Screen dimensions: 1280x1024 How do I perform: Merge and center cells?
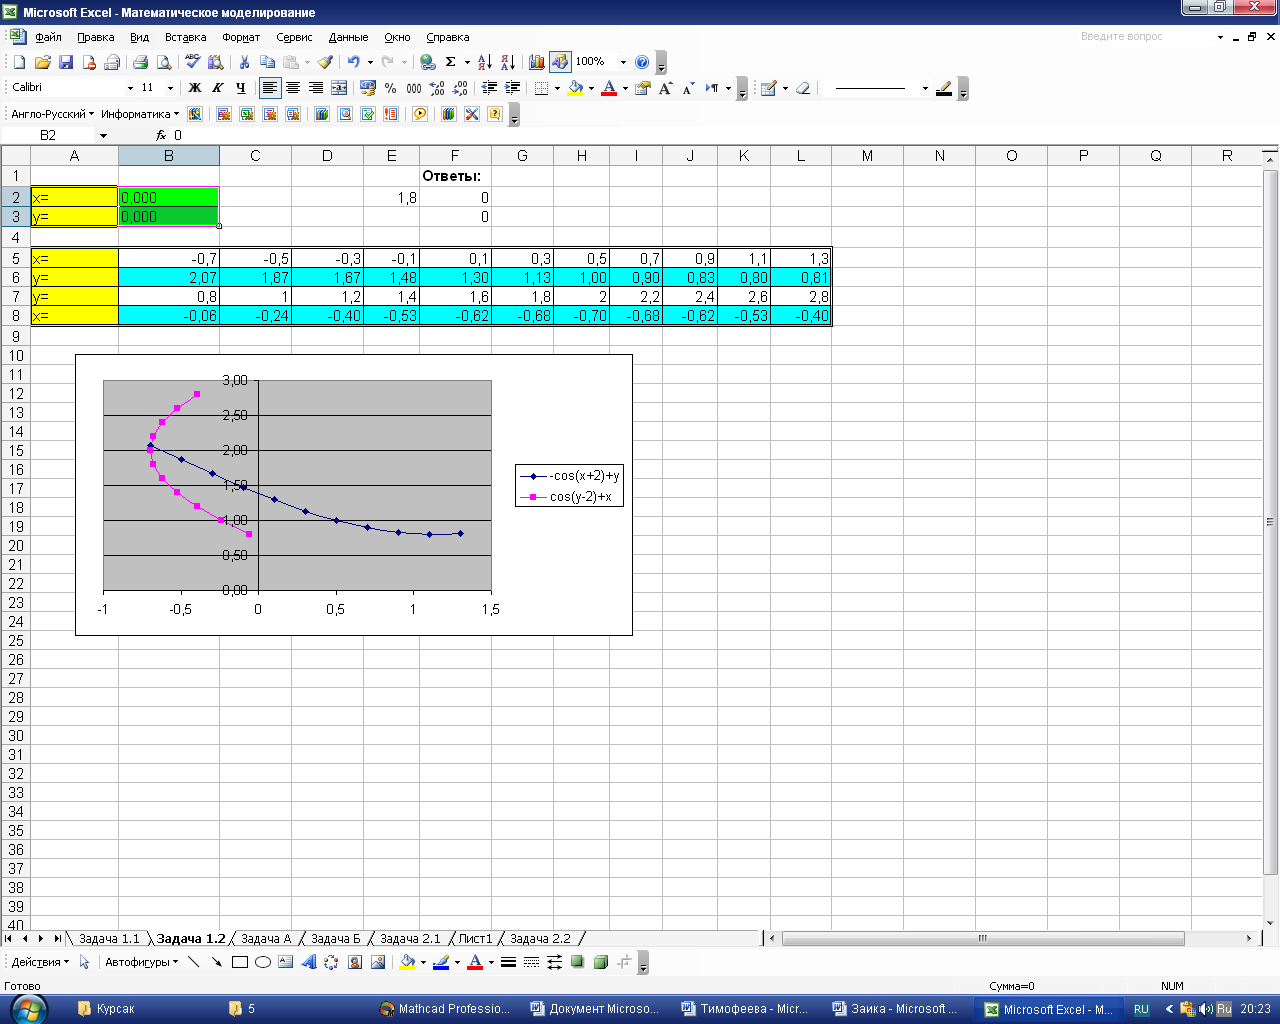click(x=339, y=88)
